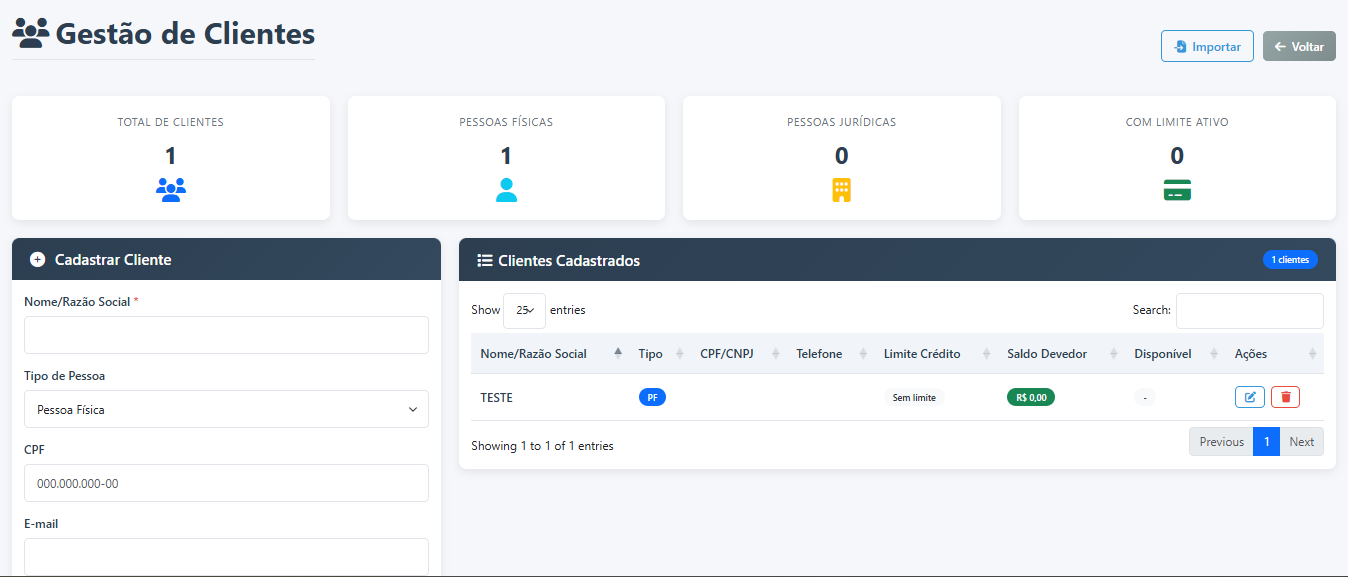Click the Pessoas Físicas card label

[x=506, y=122]
